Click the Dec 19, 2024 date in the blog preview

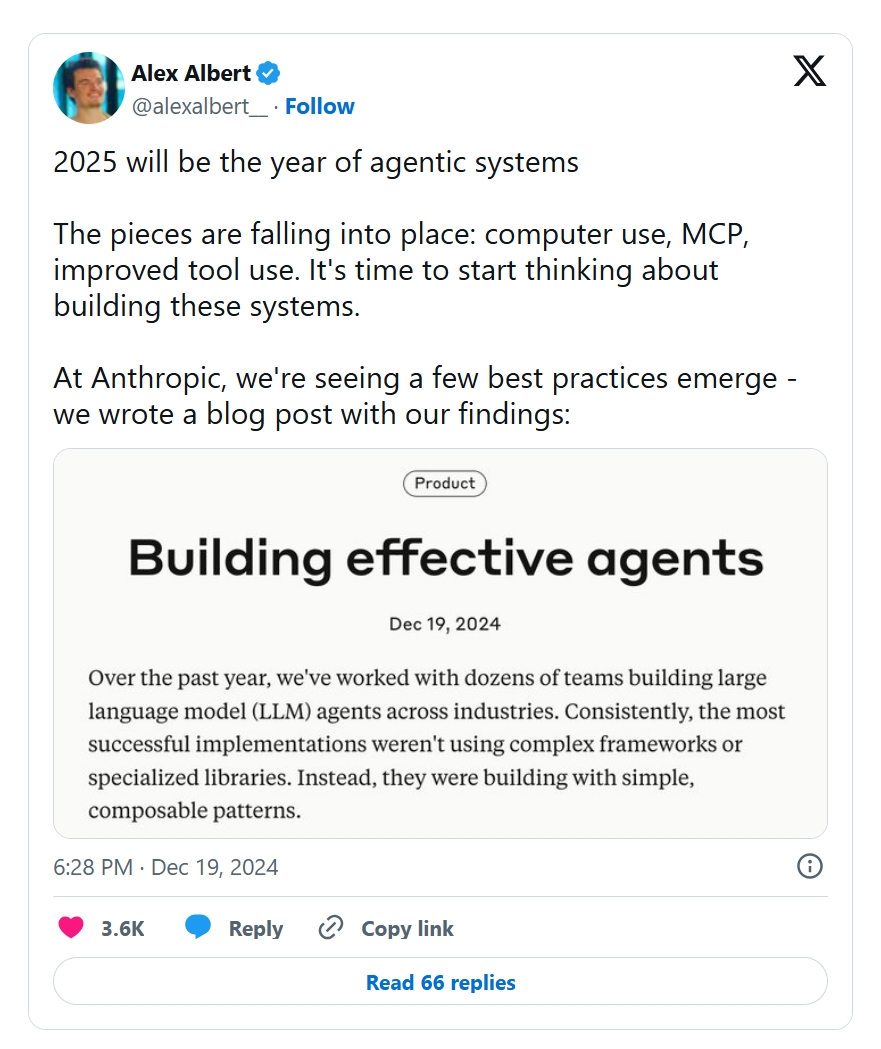tap(445, 624)
